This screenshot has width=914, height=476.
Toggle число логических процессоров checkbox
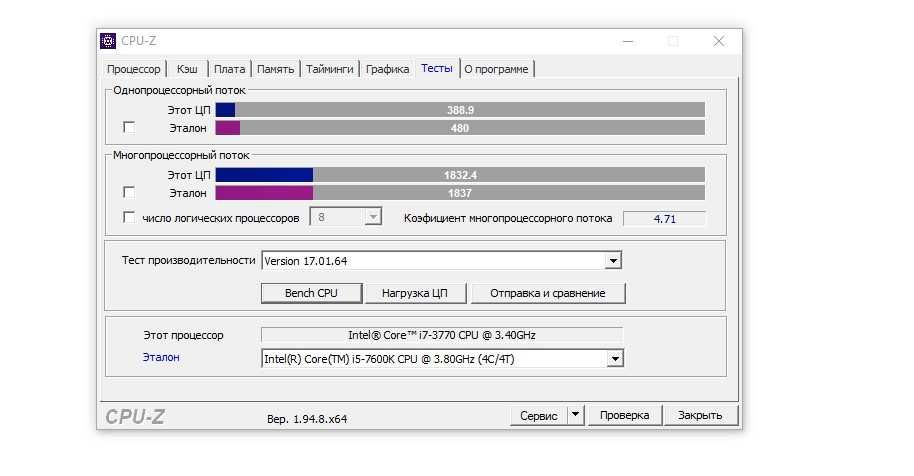tap(129, 217)
